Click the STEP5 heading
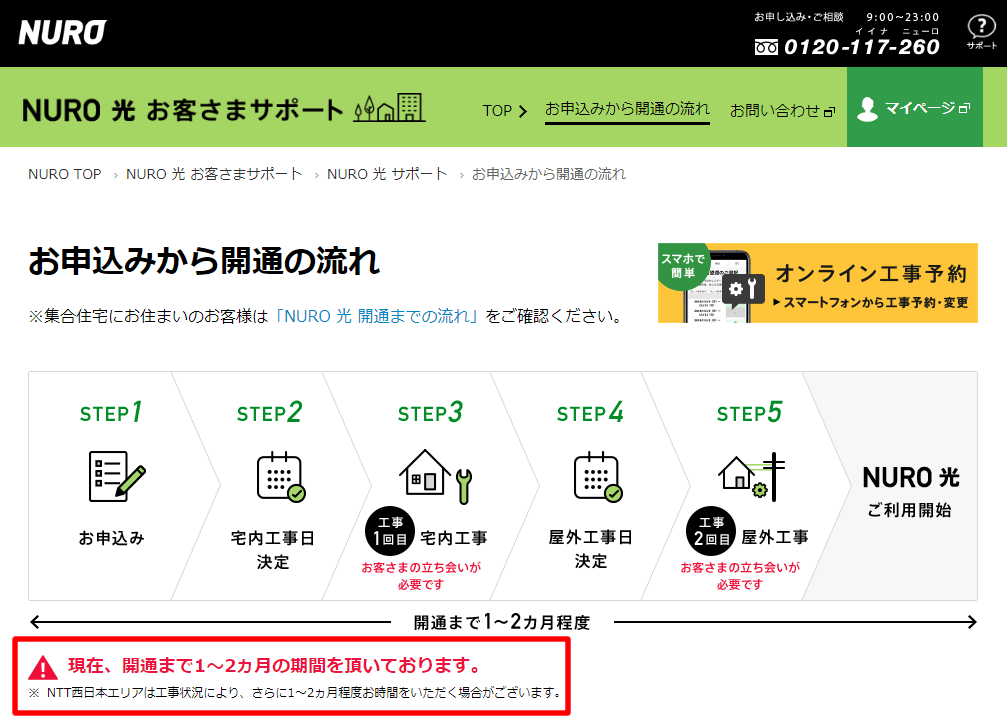 tap(749, 412)
